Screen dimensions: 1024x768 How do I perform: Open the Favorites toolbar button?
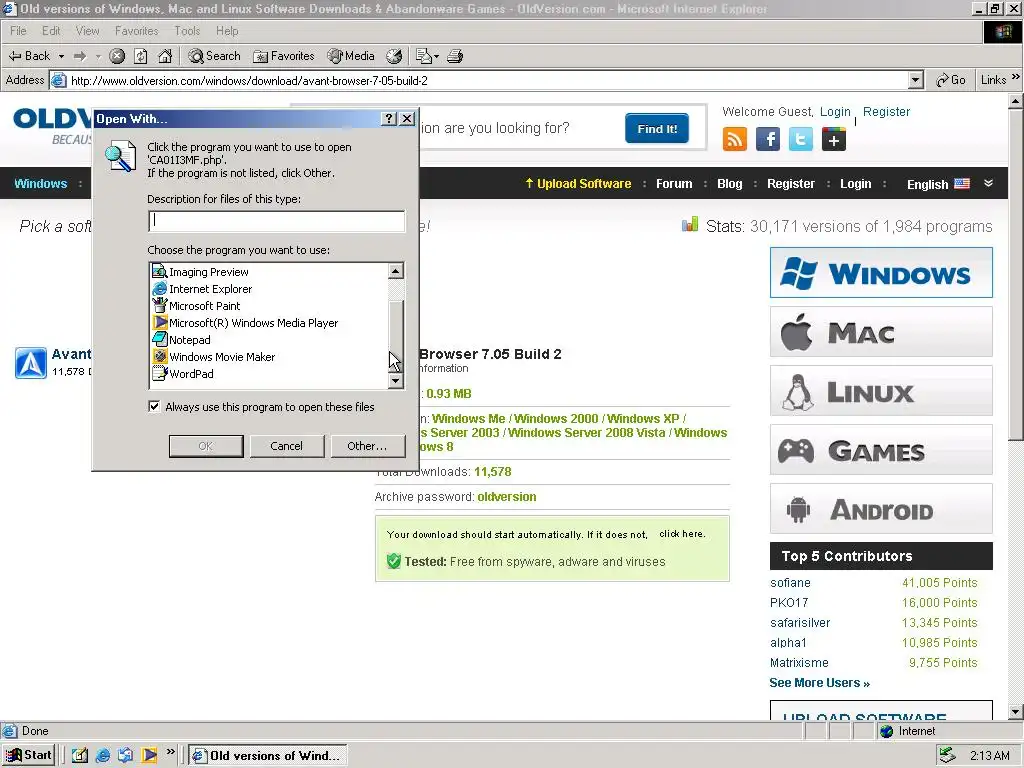pyautogui.click(x=284, y=56)
